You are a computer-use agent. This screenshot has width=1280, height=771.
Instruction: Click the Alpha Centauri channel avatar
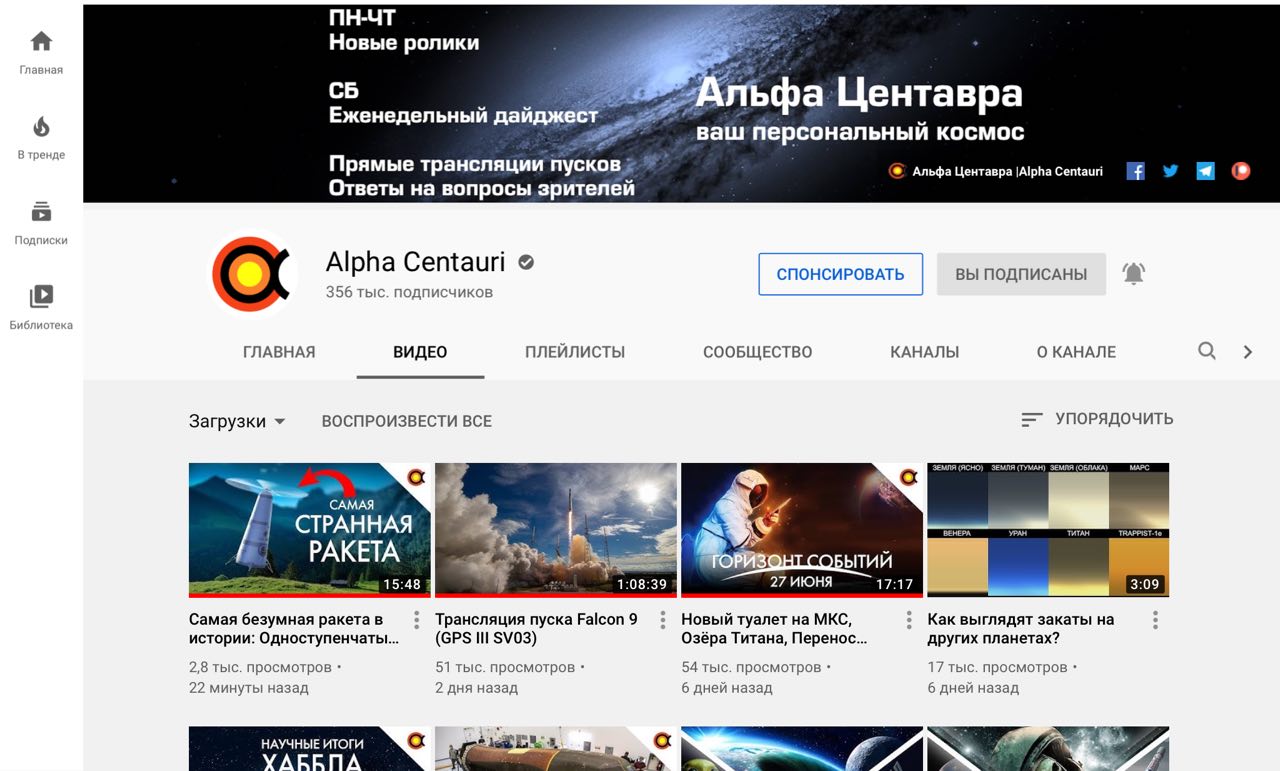(252, 274)
